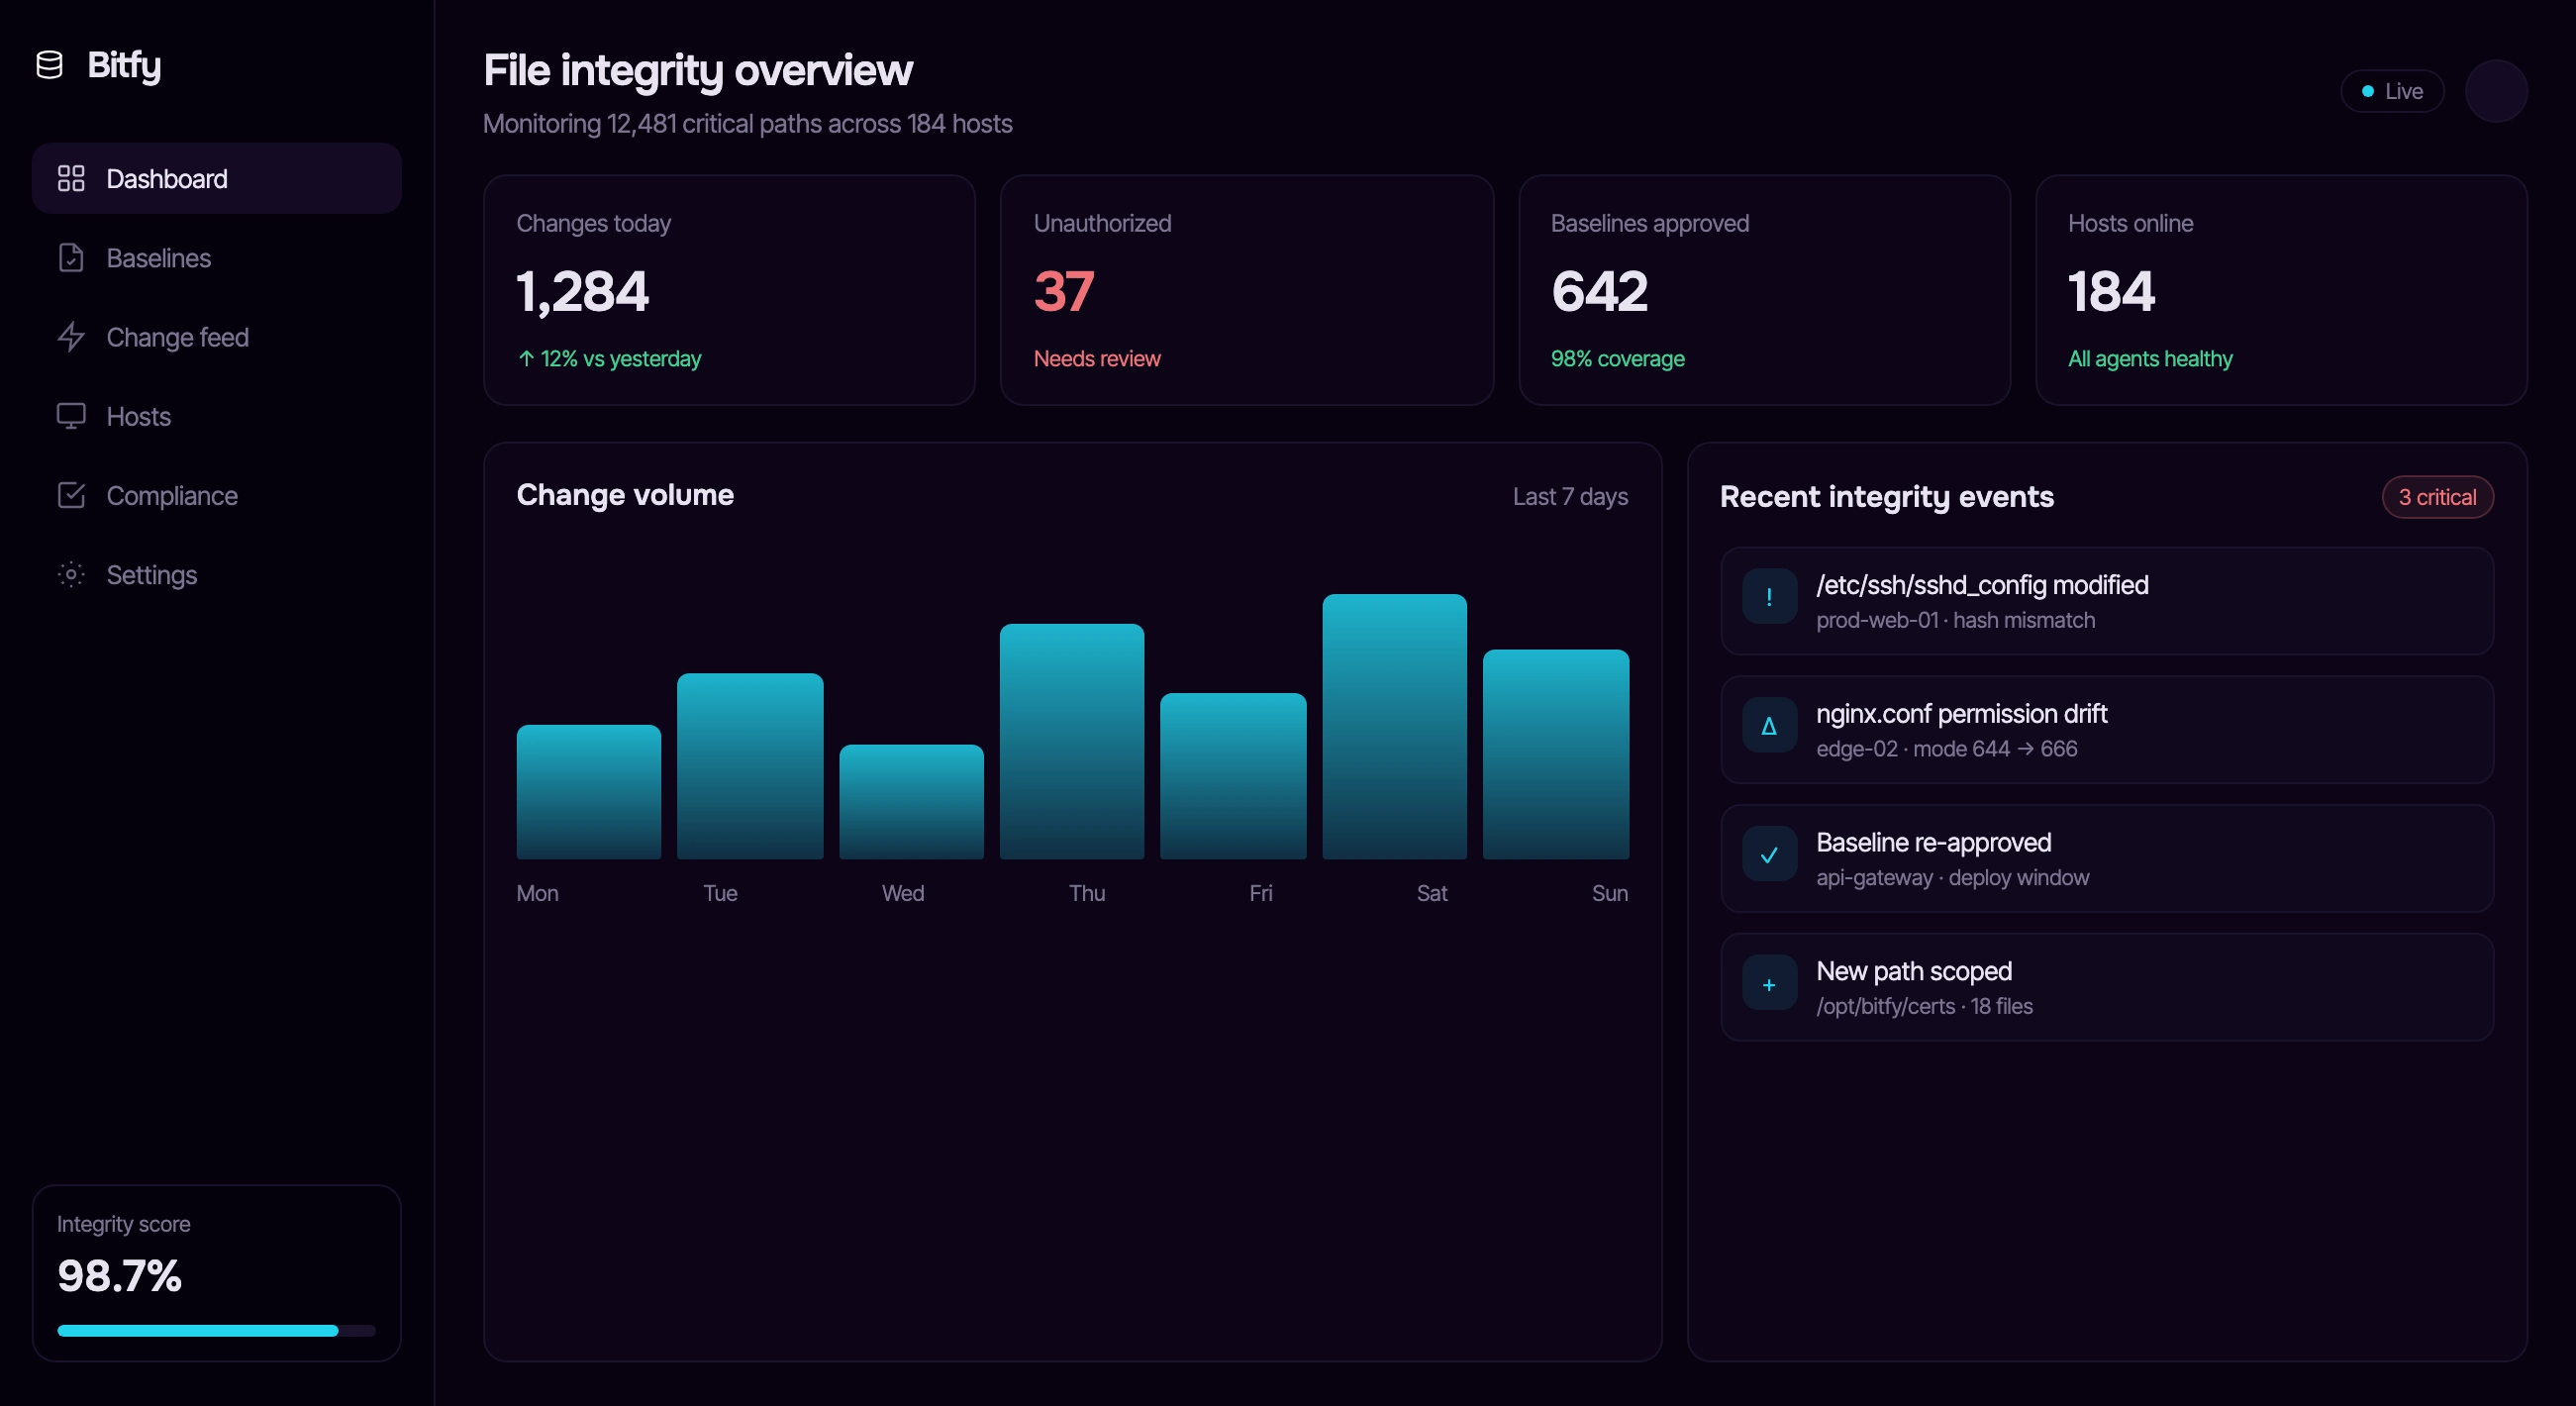The width and height of the screenshot is (2576, 1406).
Task: Open the Compliance section
Action: click(x=216, y=495)
